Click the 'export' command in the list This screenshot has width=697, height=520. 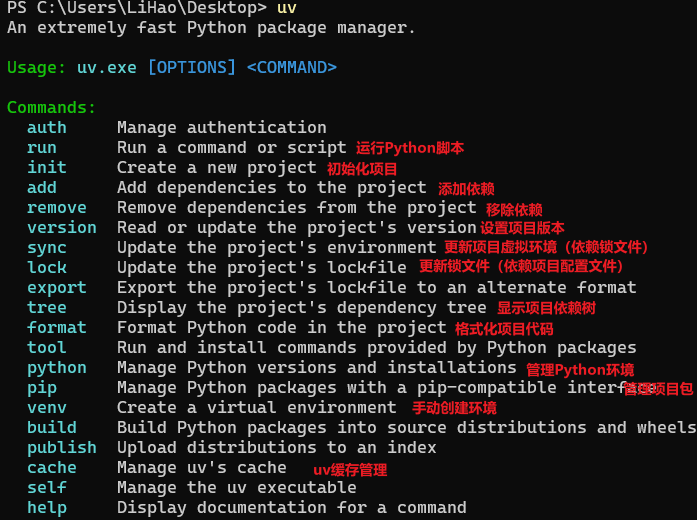pos(56,288)
